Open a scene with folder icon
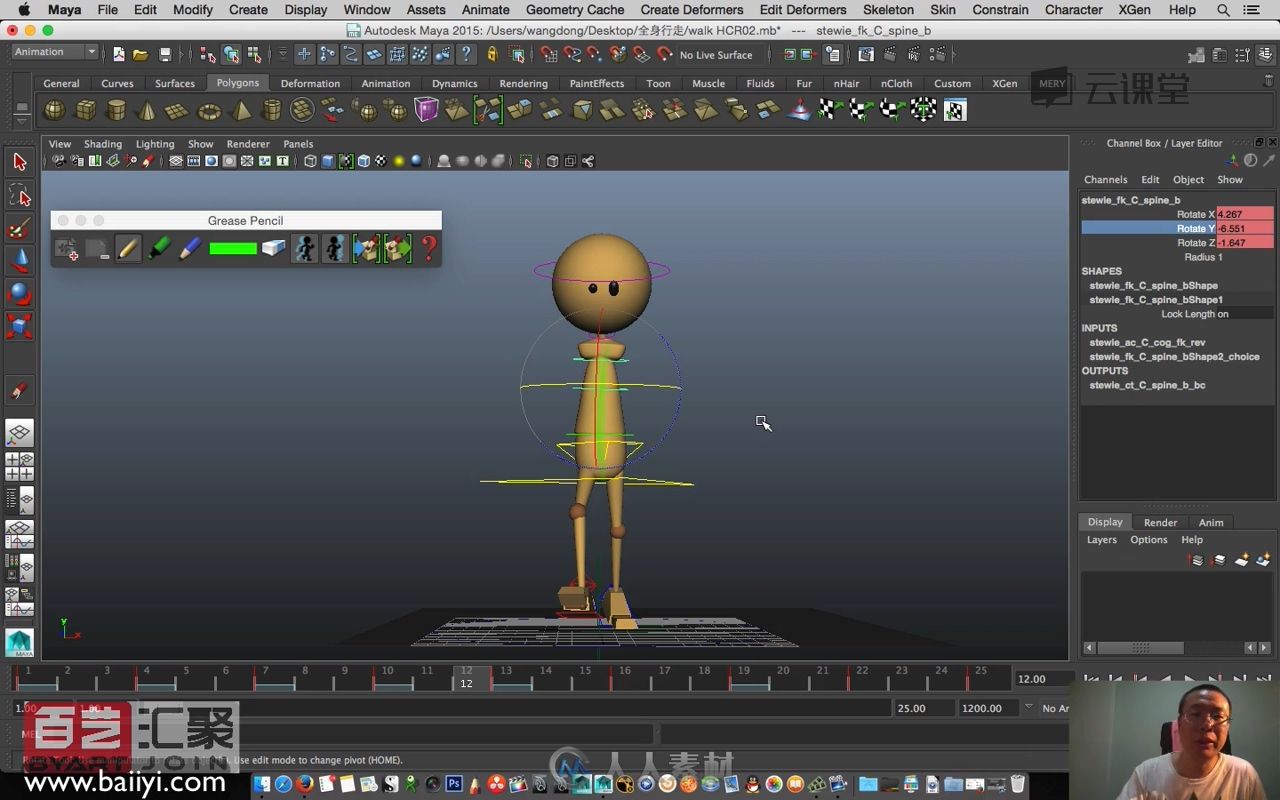Image resolution: width=1280 pixels, height=800 pixels. (141, 55)
